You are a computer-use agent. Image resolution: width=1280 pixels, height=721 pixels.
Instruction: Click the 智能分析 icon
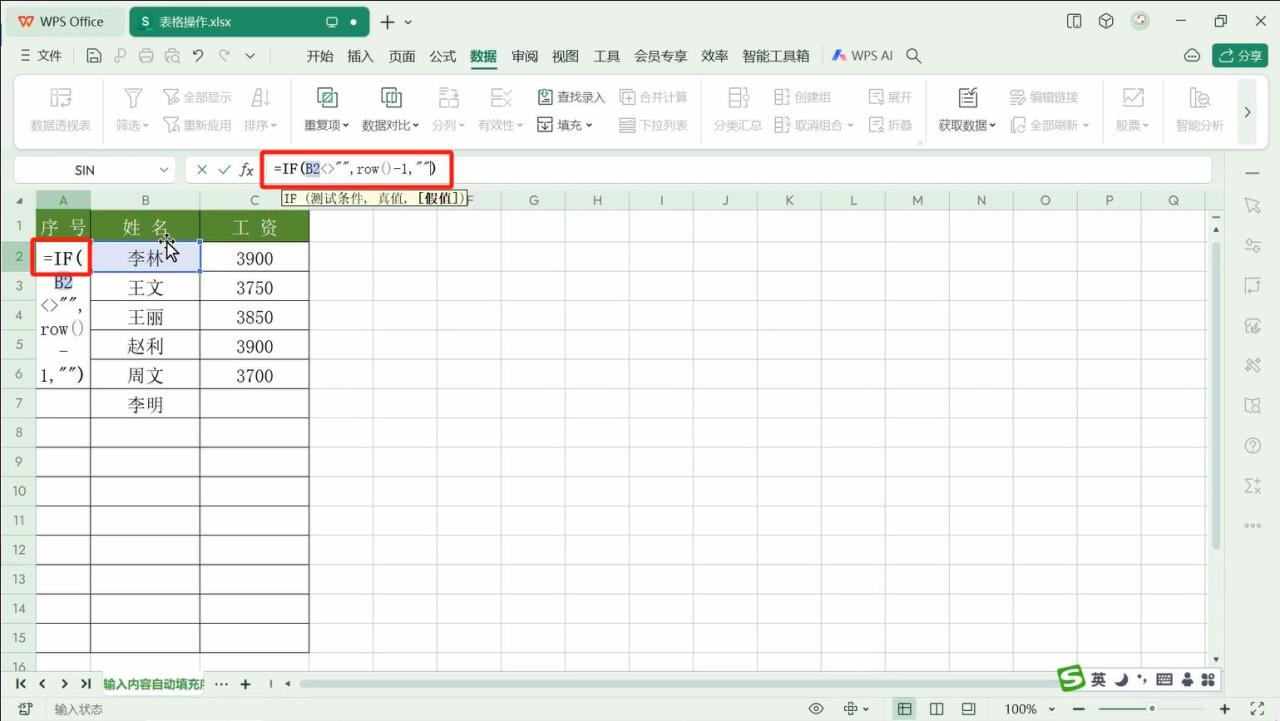[x=1200, y=98]
